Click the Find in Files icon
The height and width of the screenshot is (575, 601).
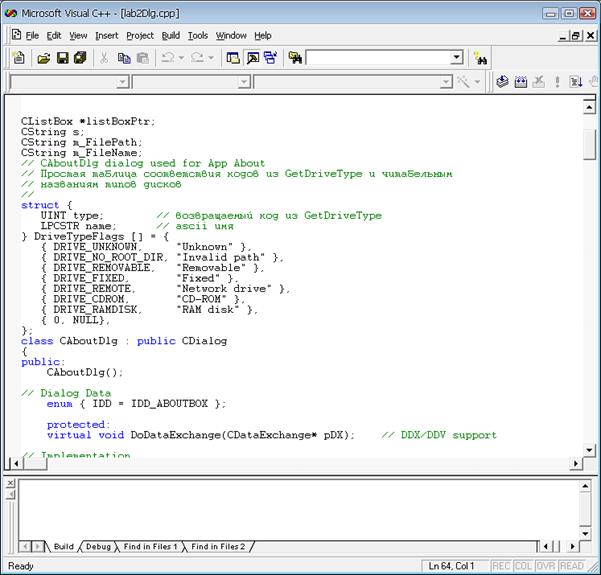pos(295,58)
